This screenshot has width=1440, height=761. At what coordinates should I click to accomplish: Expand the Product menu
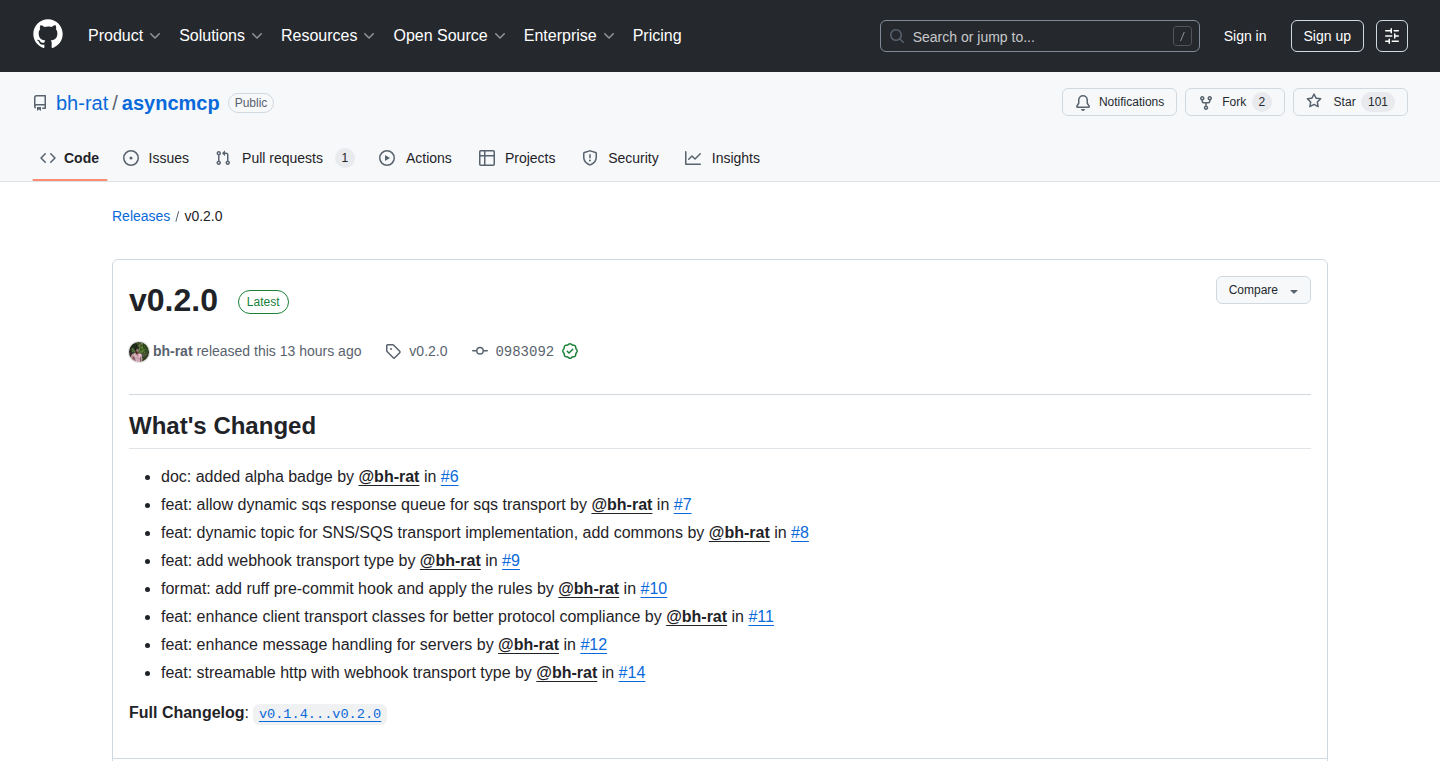tap(124, 35)
